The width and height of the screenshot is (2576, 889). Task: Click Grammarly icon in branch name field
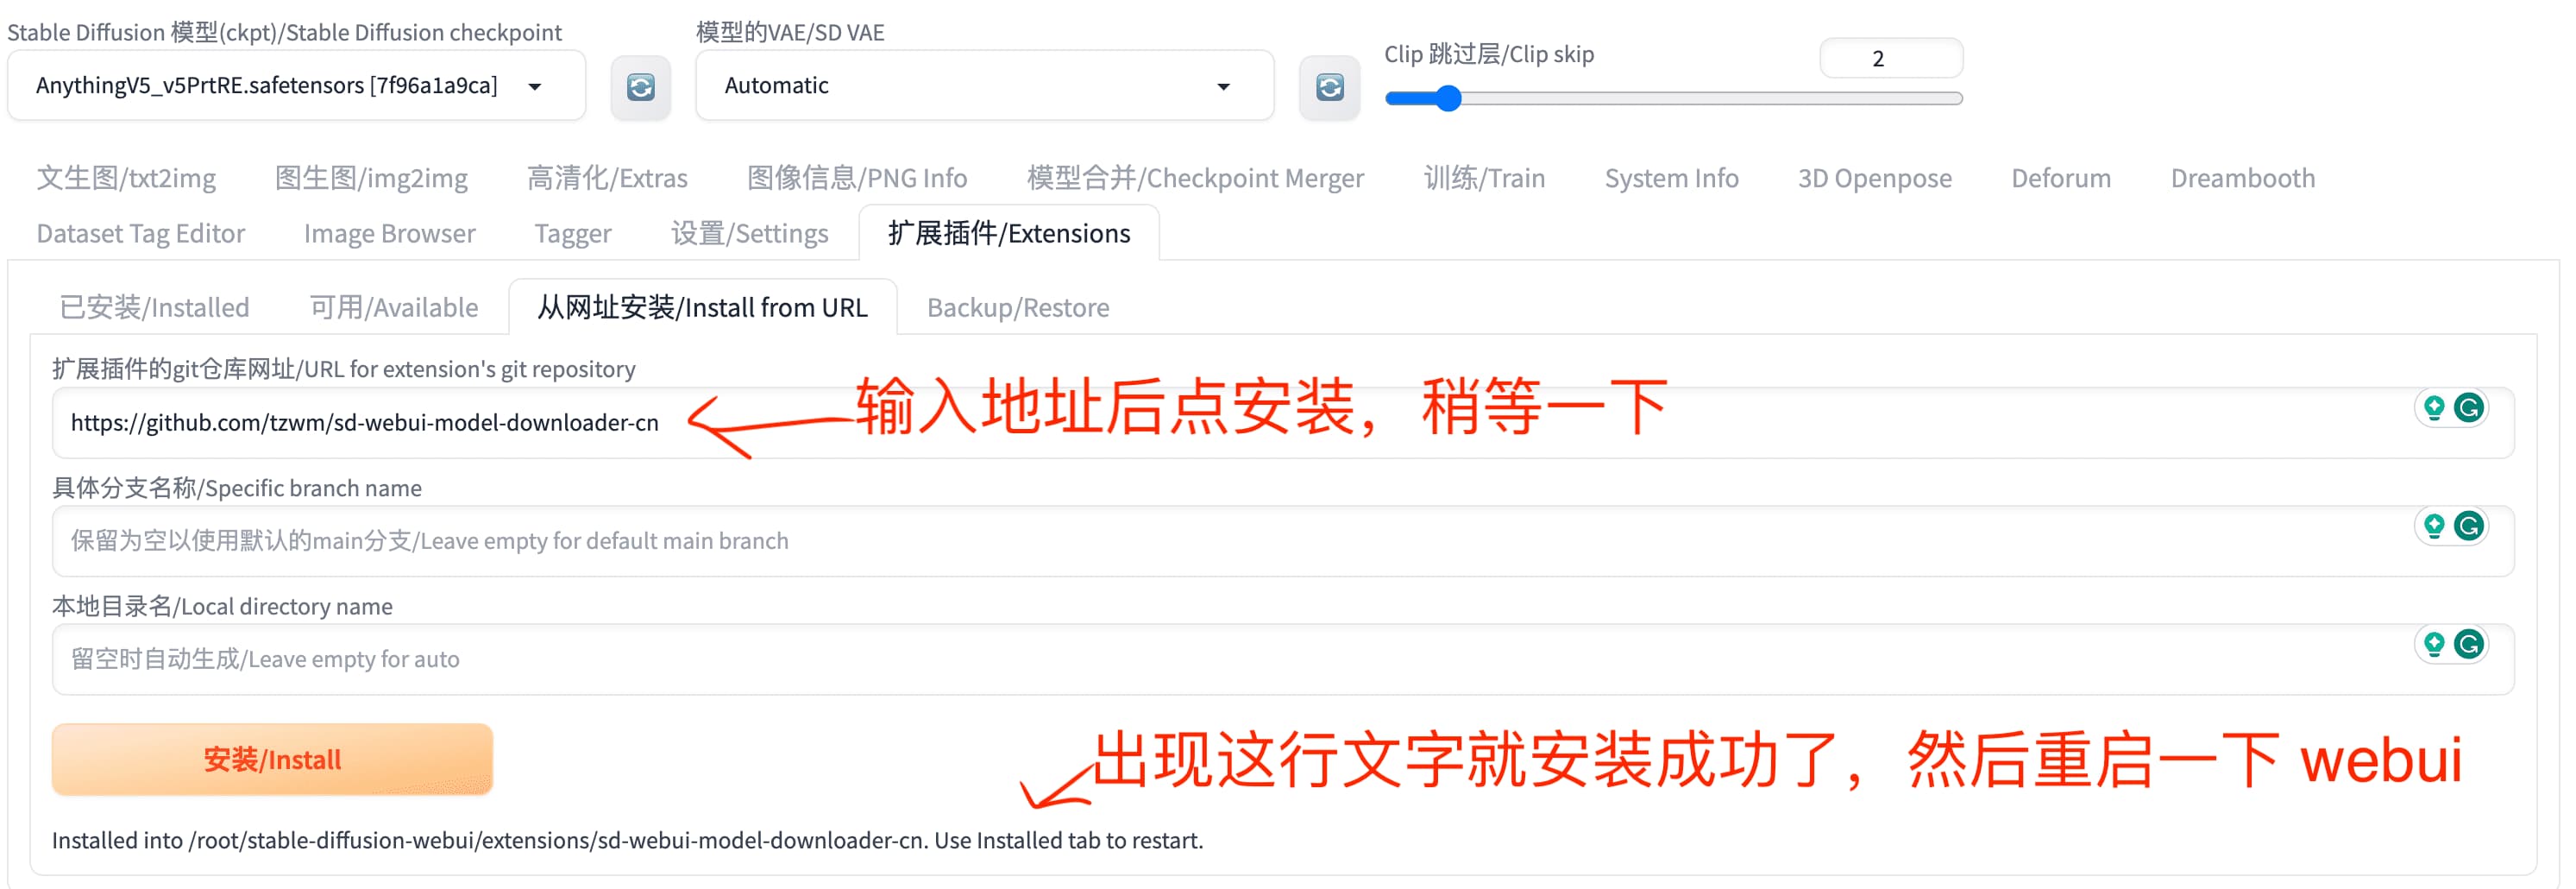(x=2468, y=525)
